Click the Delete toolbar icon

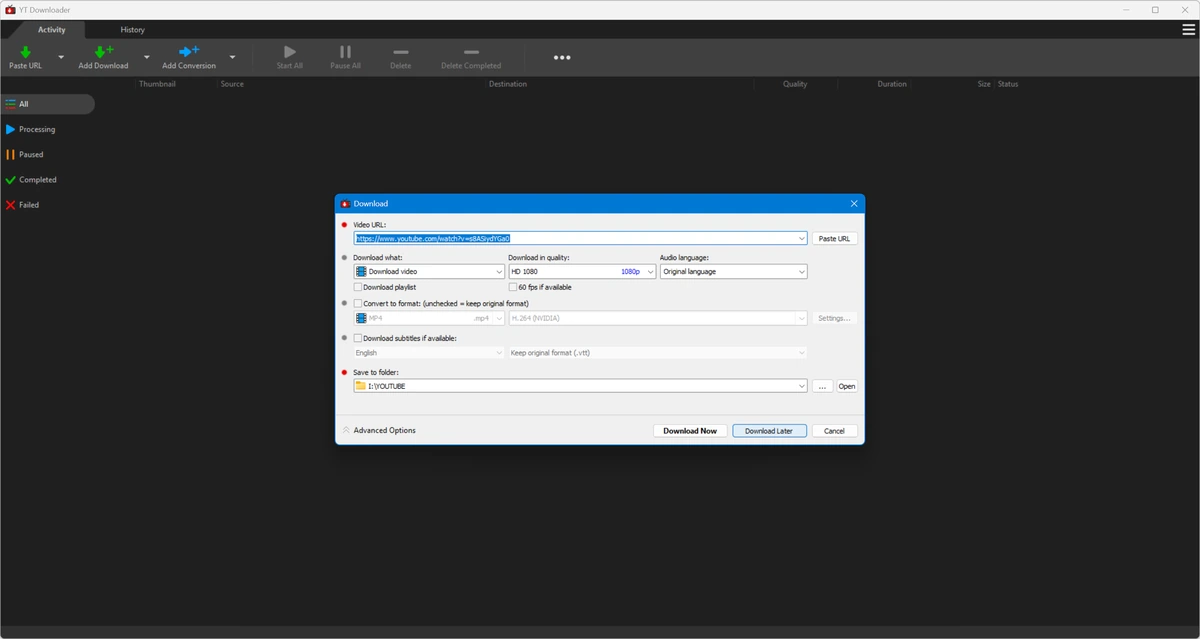[401, 52]
